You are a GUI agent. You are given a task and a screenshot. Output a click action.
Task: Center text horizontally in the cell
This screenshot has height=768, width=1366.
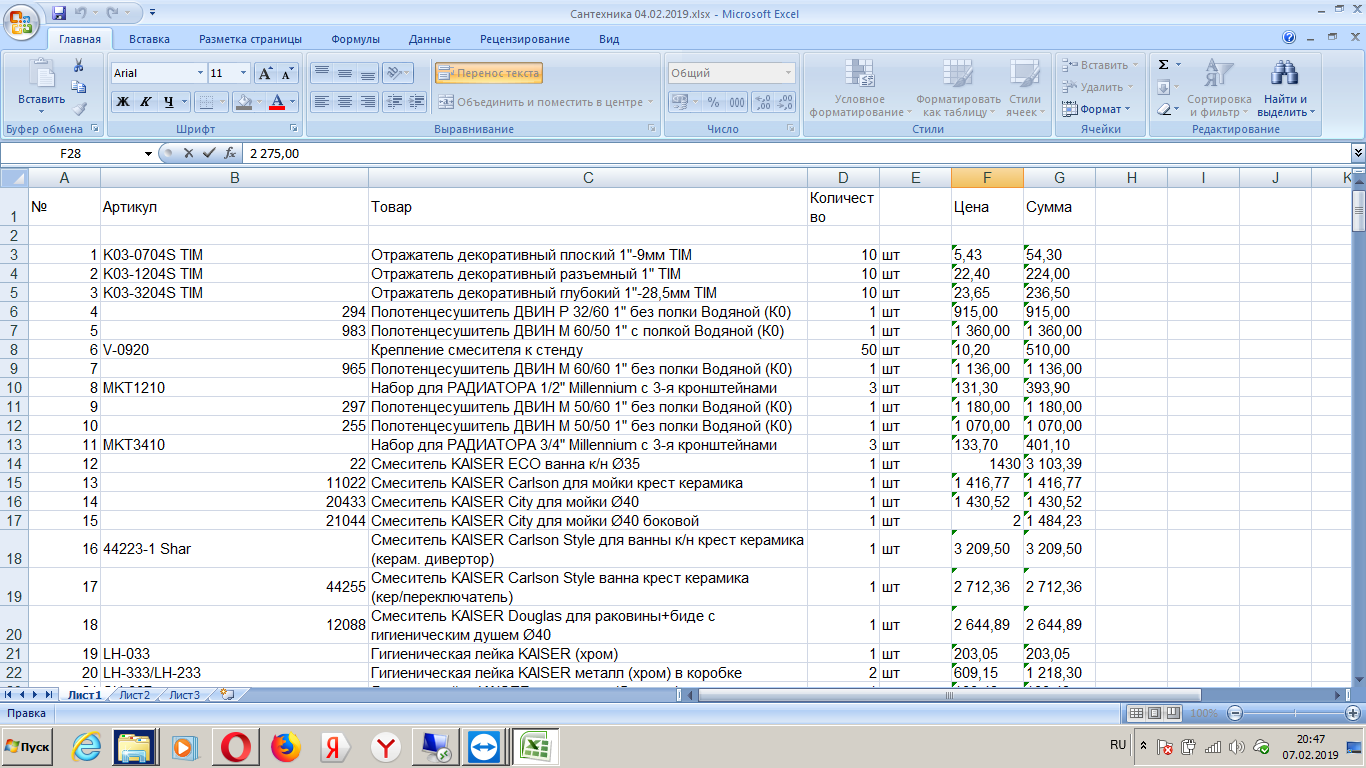[345, 101]
